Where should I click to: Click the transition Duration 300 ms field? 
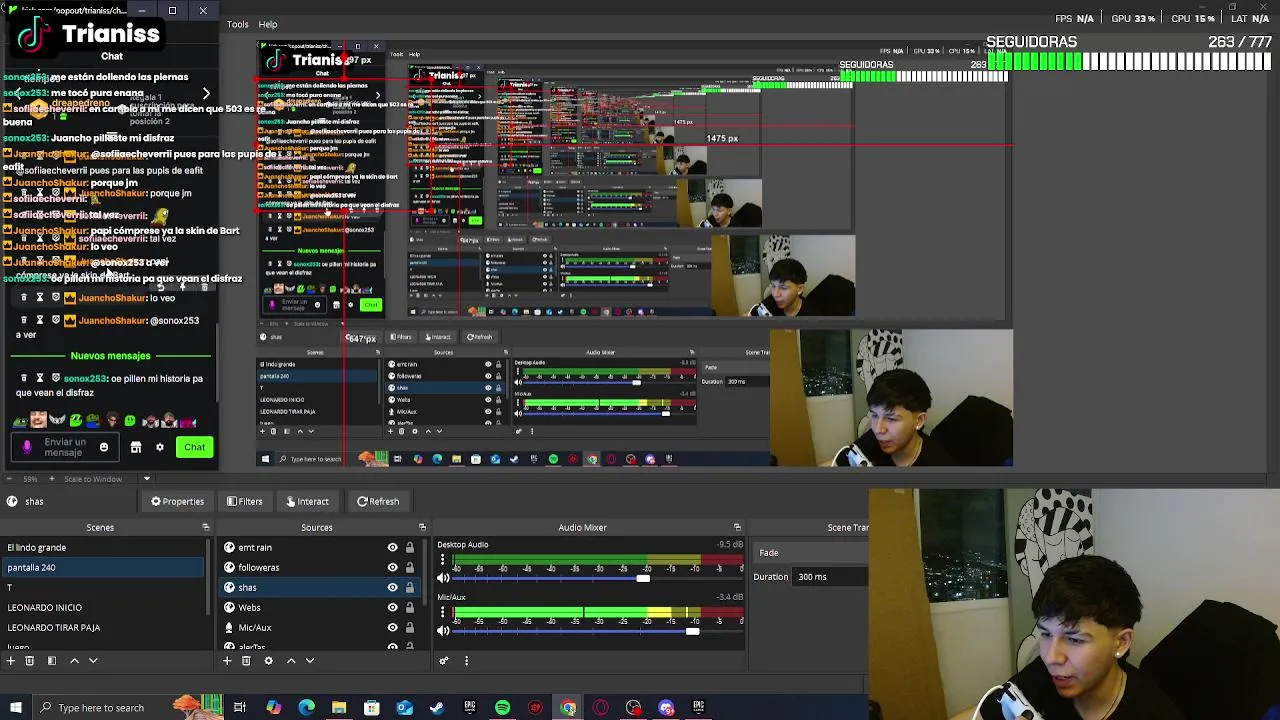tap(832, 576)
